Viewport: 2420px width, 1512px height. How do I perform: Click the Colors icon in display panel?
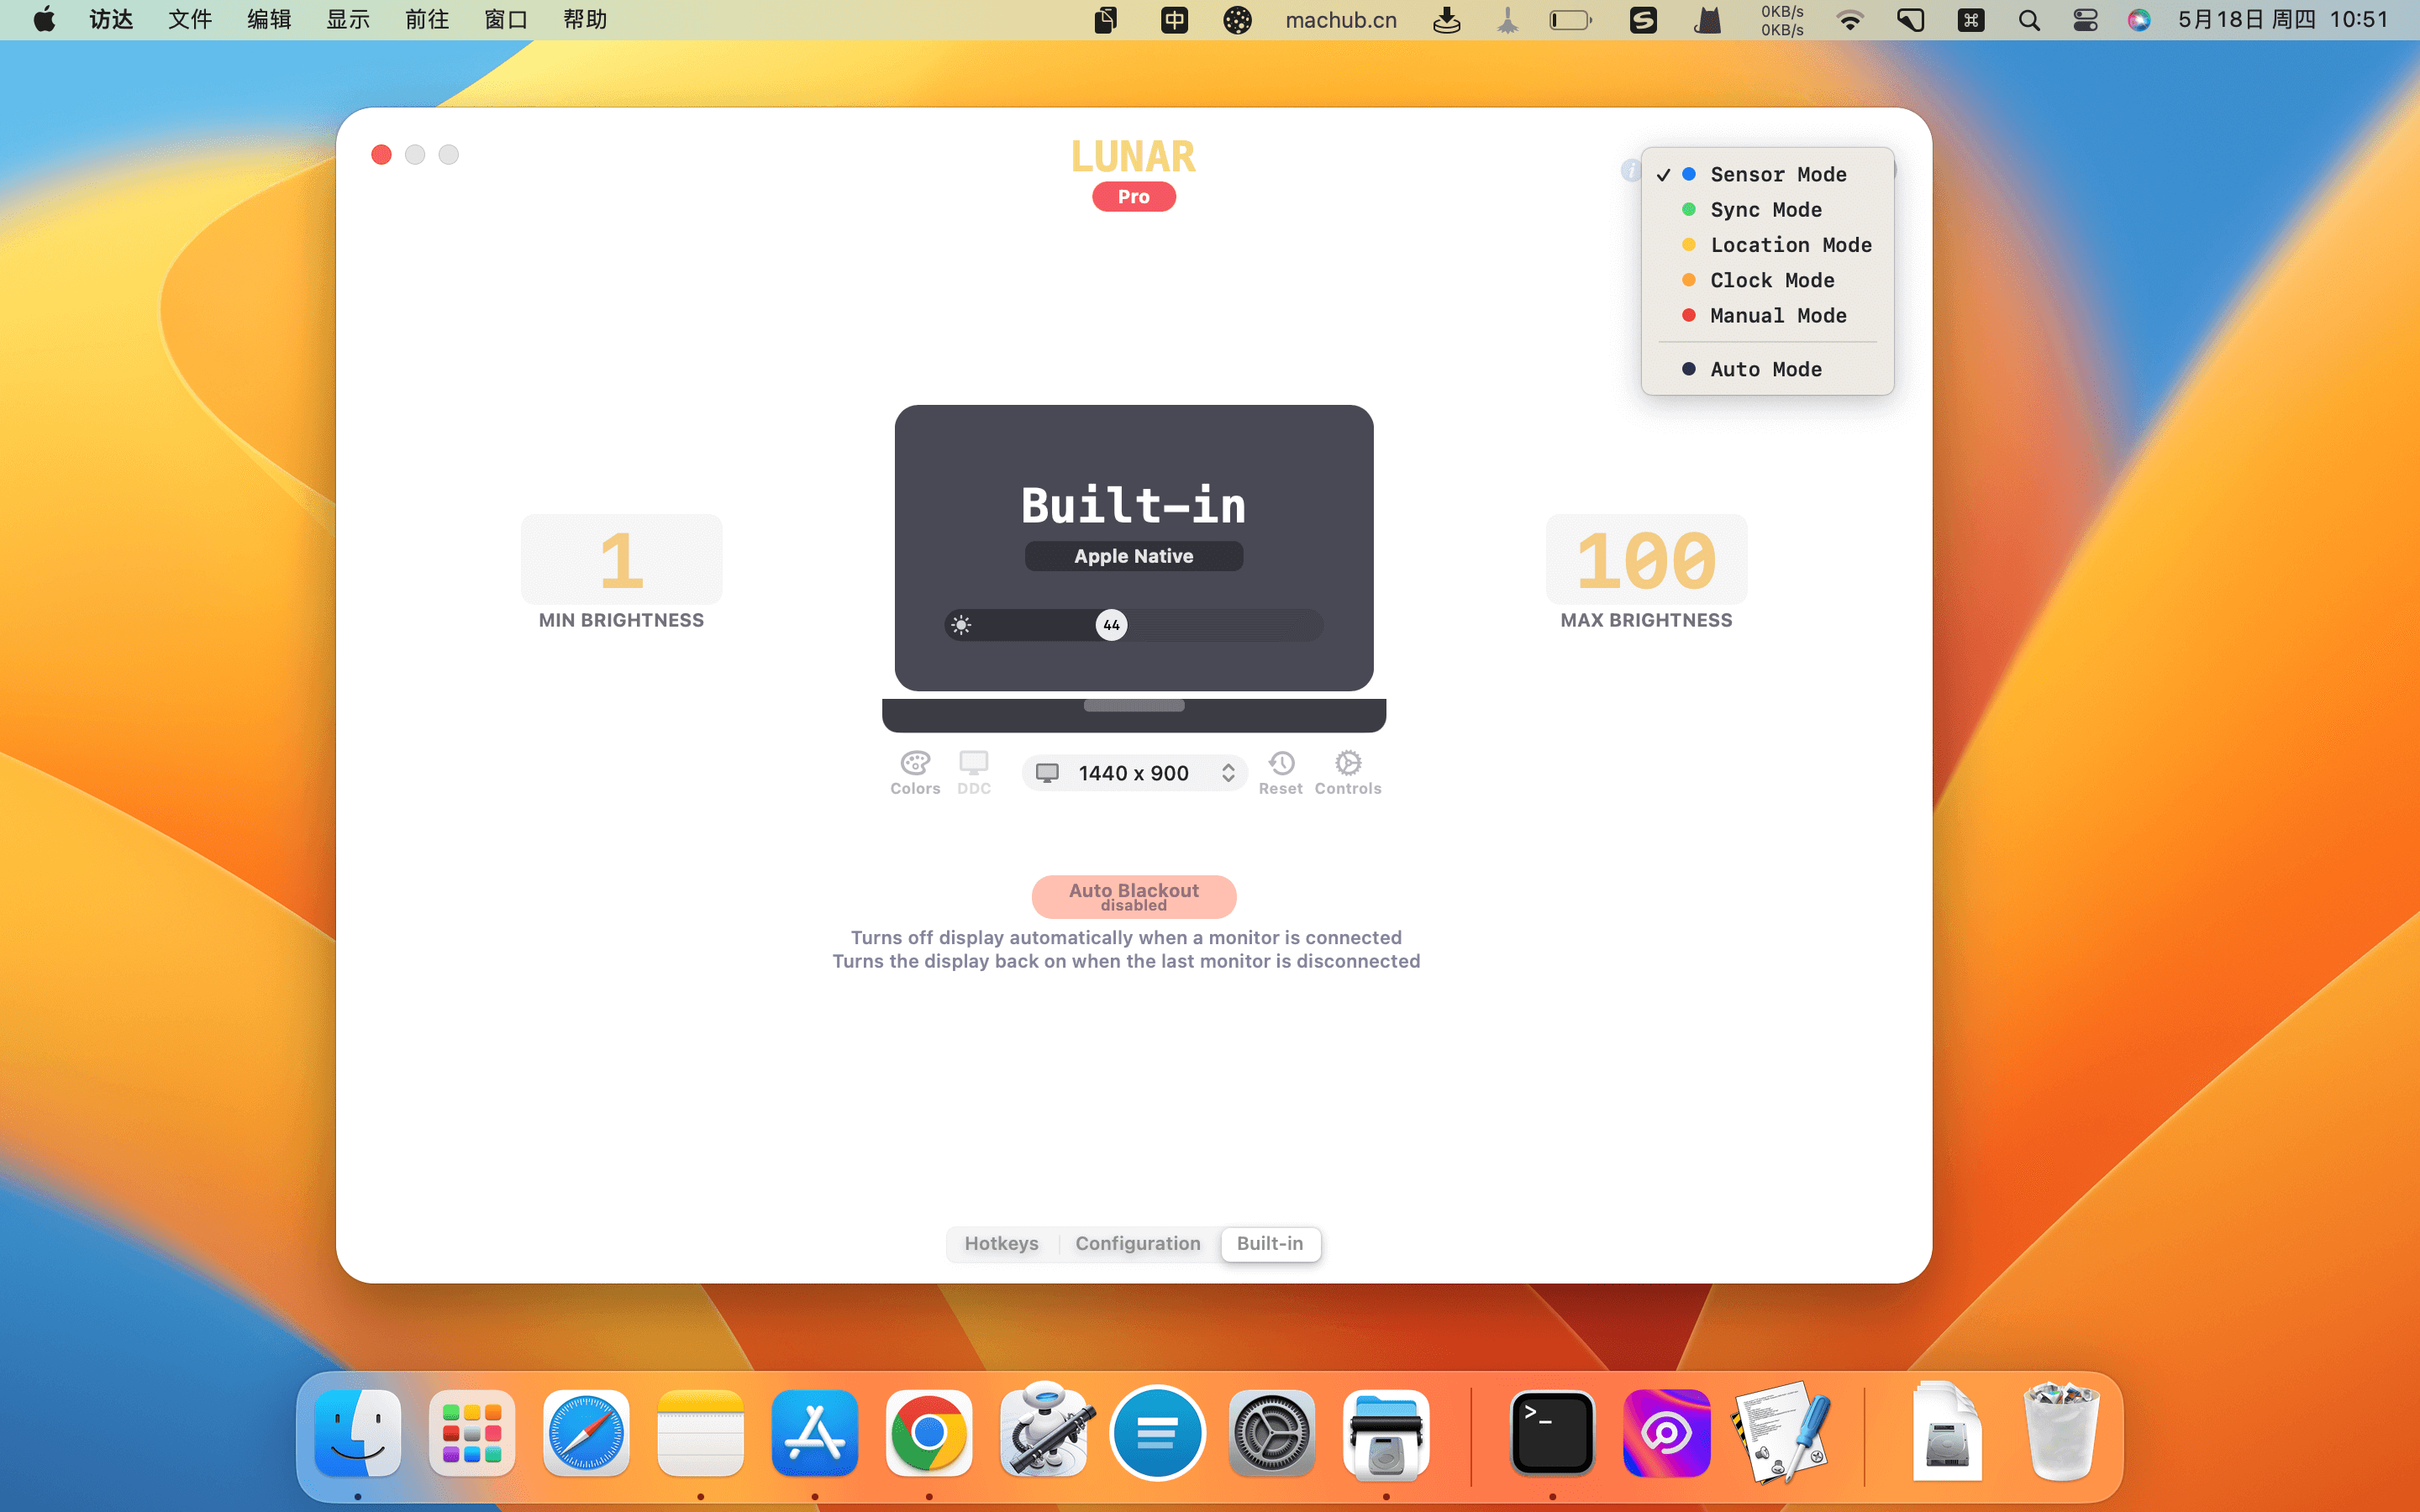(x=915, y=772)
